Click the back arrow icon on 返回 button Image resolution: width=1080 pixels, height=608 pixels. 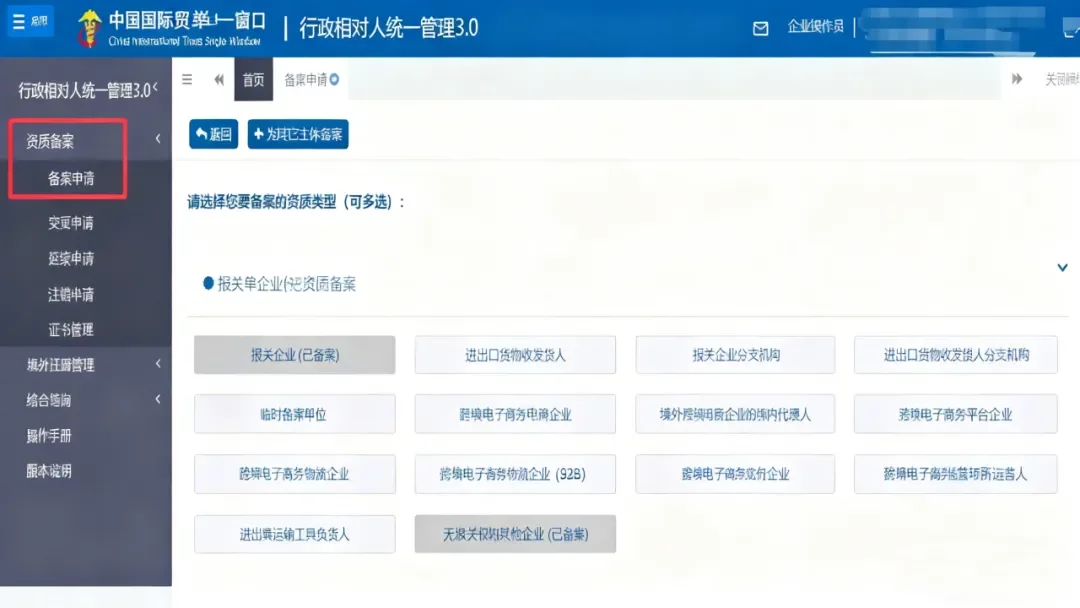pos(200,133)
